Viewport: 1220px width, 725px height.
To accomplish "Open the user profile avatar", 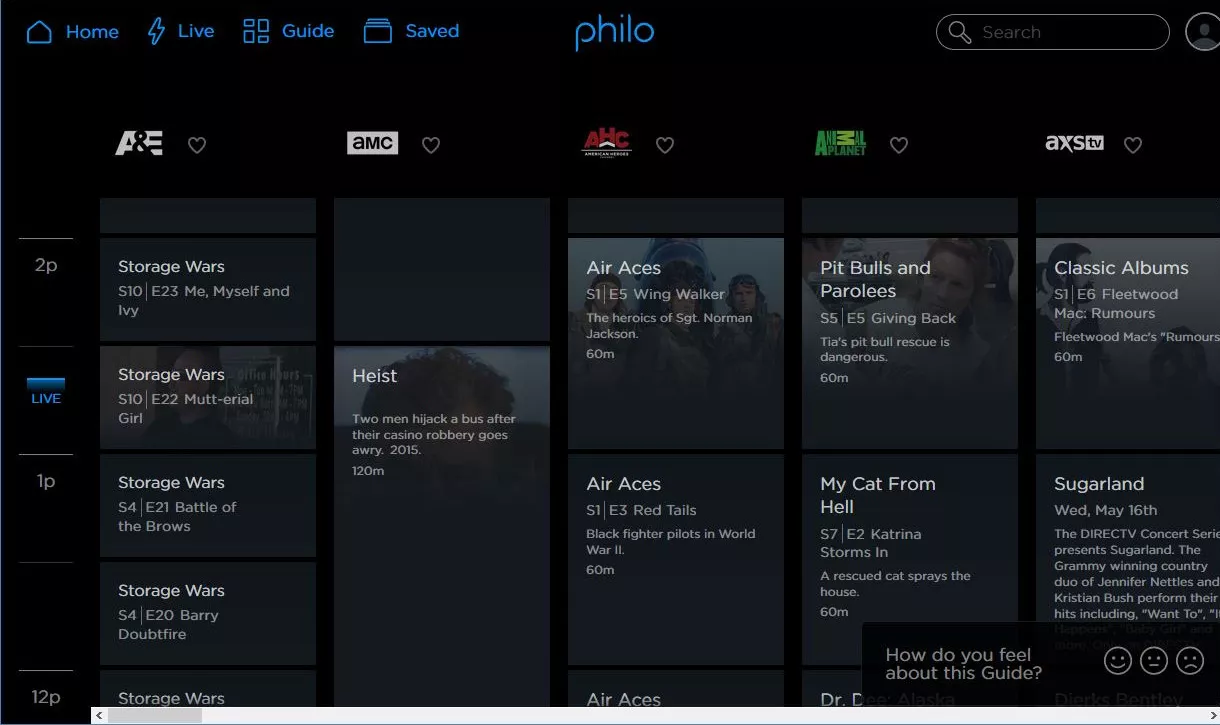I will [1202, 32].
